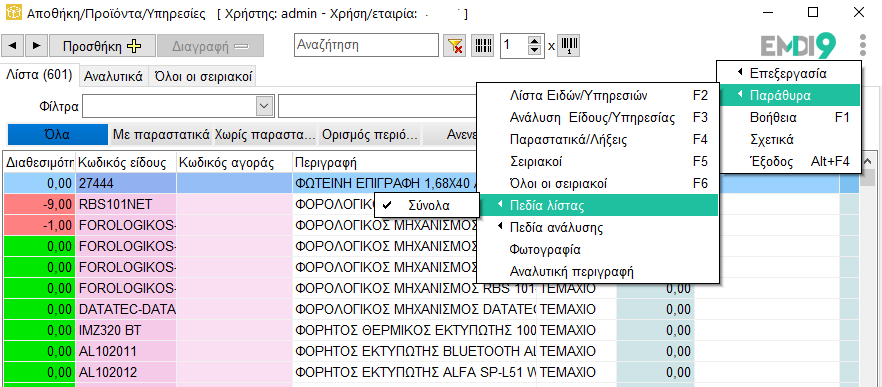882x387 pixels.
Task: Click the -9,00 availability cell
Action: (x=39, y=204)
